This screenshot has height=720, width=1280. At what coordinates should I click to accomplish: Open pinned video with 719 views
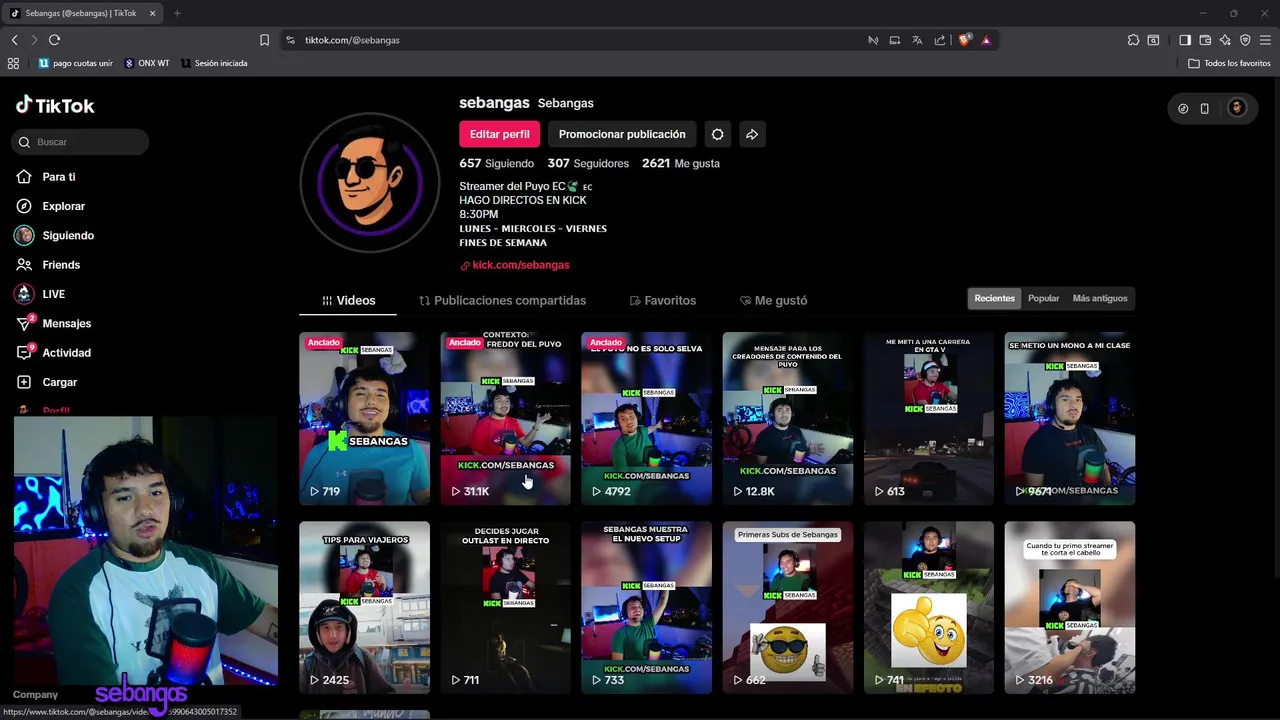tap(364, 418)
